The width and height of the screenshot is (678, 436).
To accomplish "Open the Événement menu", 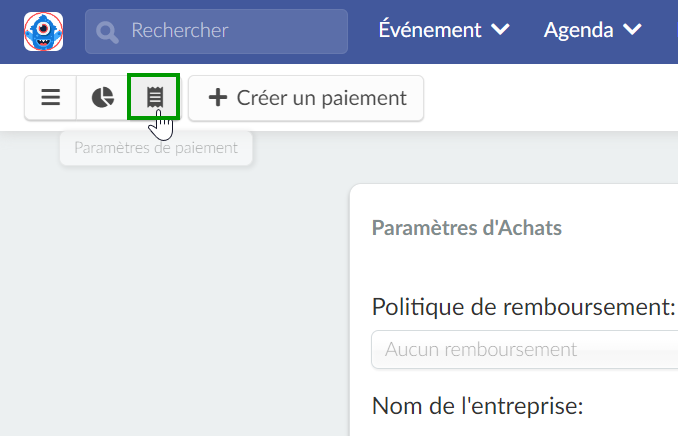I will 444,30.
